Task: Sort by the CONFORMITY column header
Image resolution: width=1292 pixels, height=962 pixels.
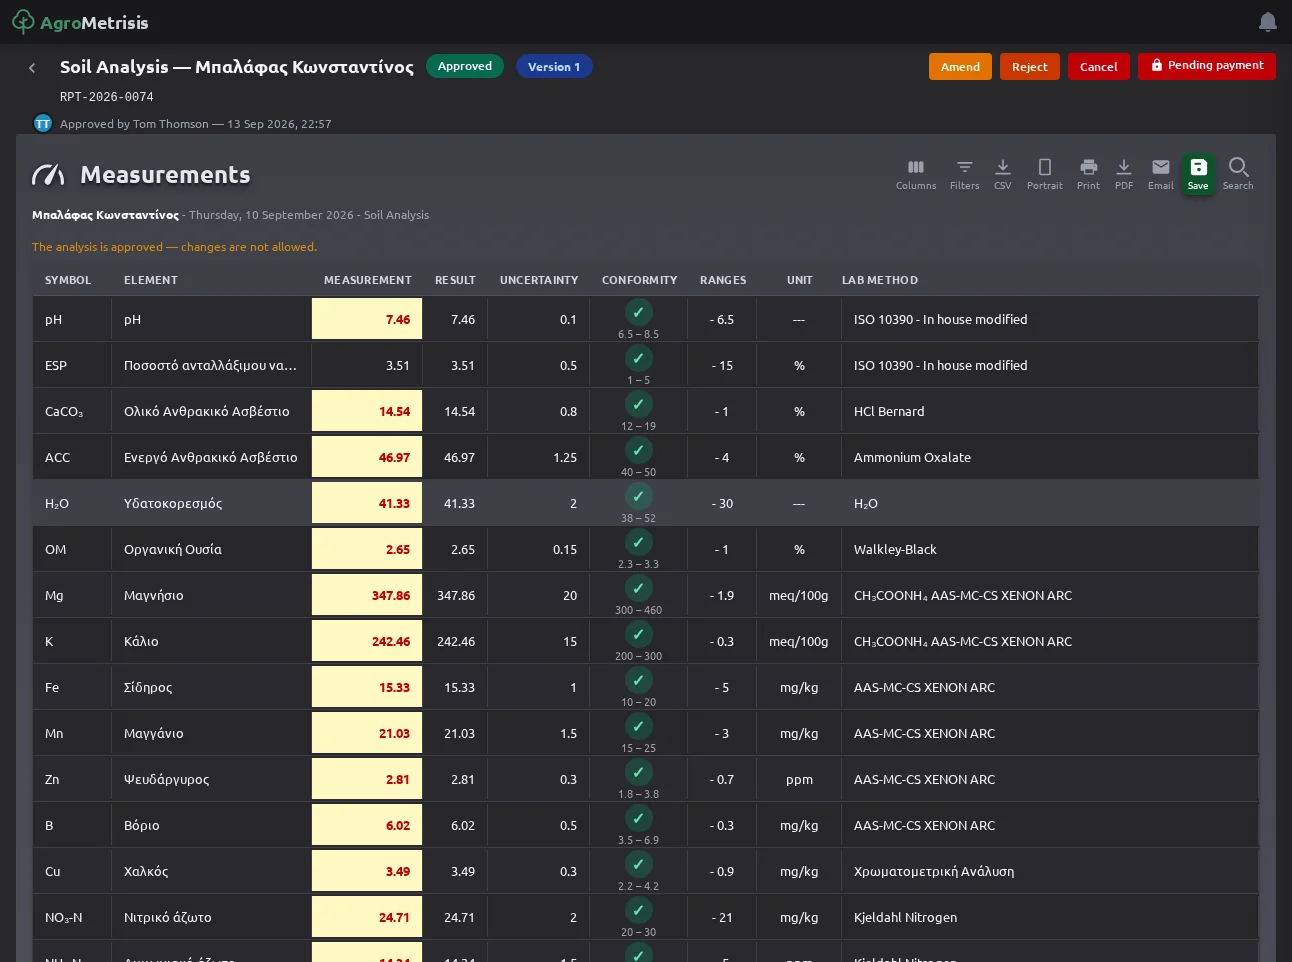Action: coord(640,280)
